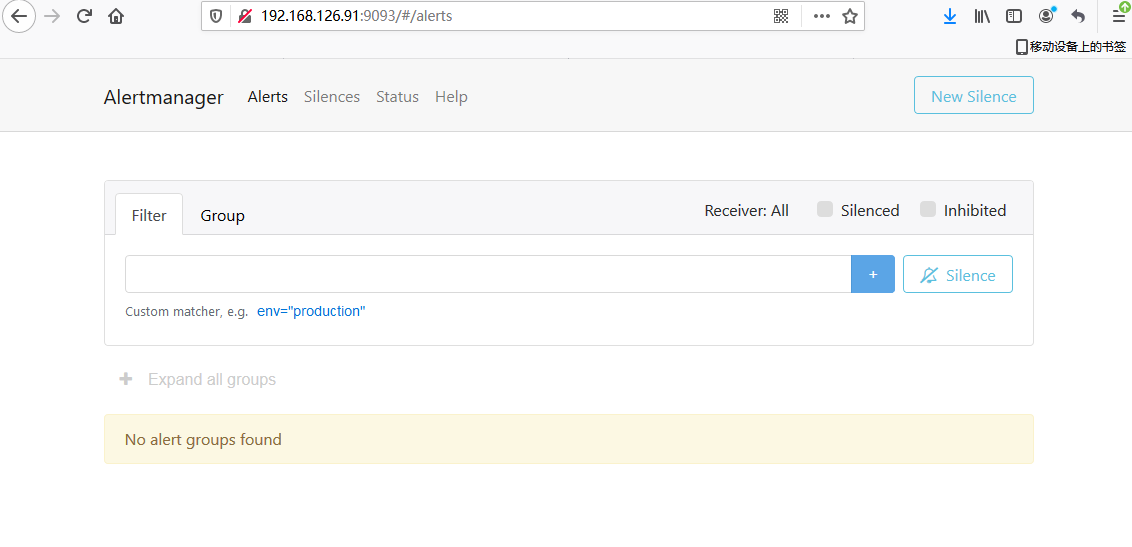Open the Silences navigation item
Viewport: 1132px width, 547px height.
(x=332, y=97)
